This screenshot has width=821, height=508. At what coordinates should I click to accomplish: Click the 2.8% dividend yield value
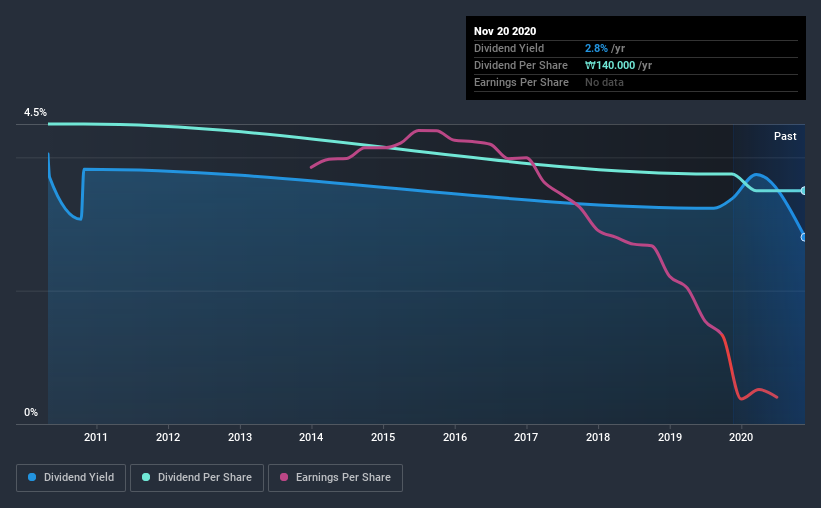click(596, 48)
